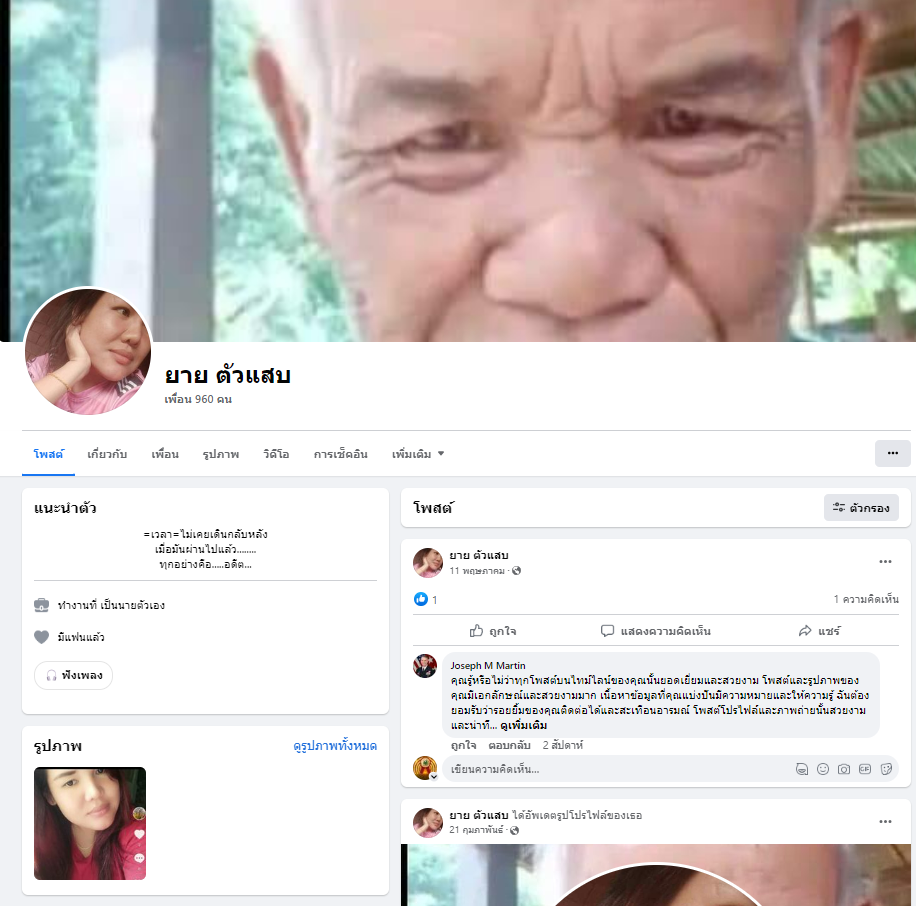Click the sticker icon in comment box
916x906 pixels.
point(886,769)
